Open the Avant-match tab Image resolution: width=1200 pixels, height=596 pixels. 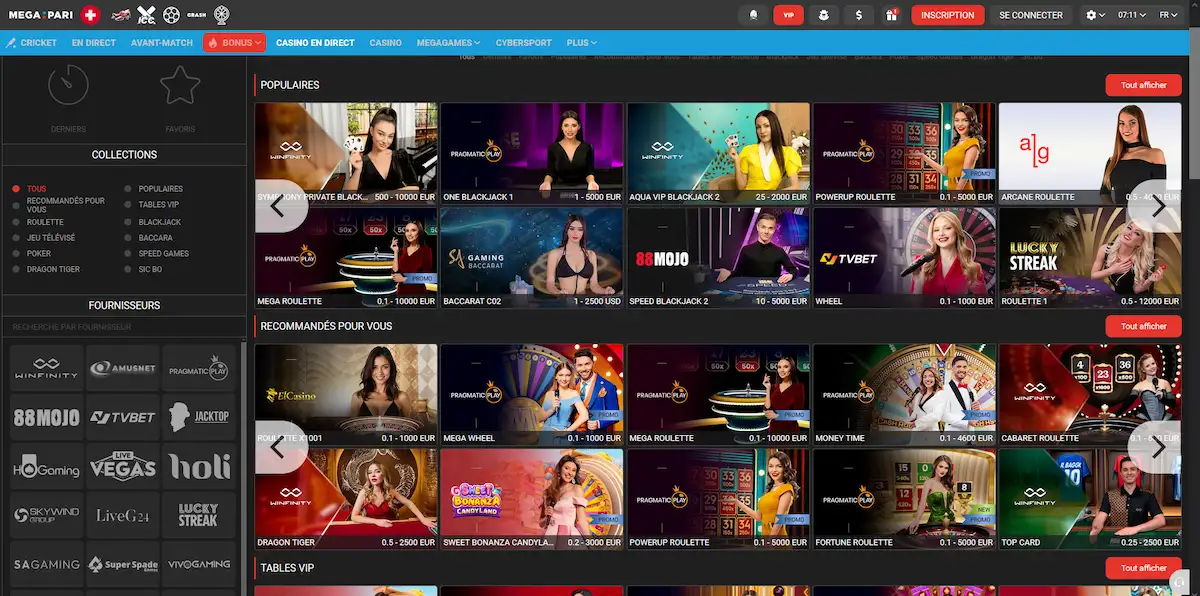pyautogui.click(x=160, y=43)
